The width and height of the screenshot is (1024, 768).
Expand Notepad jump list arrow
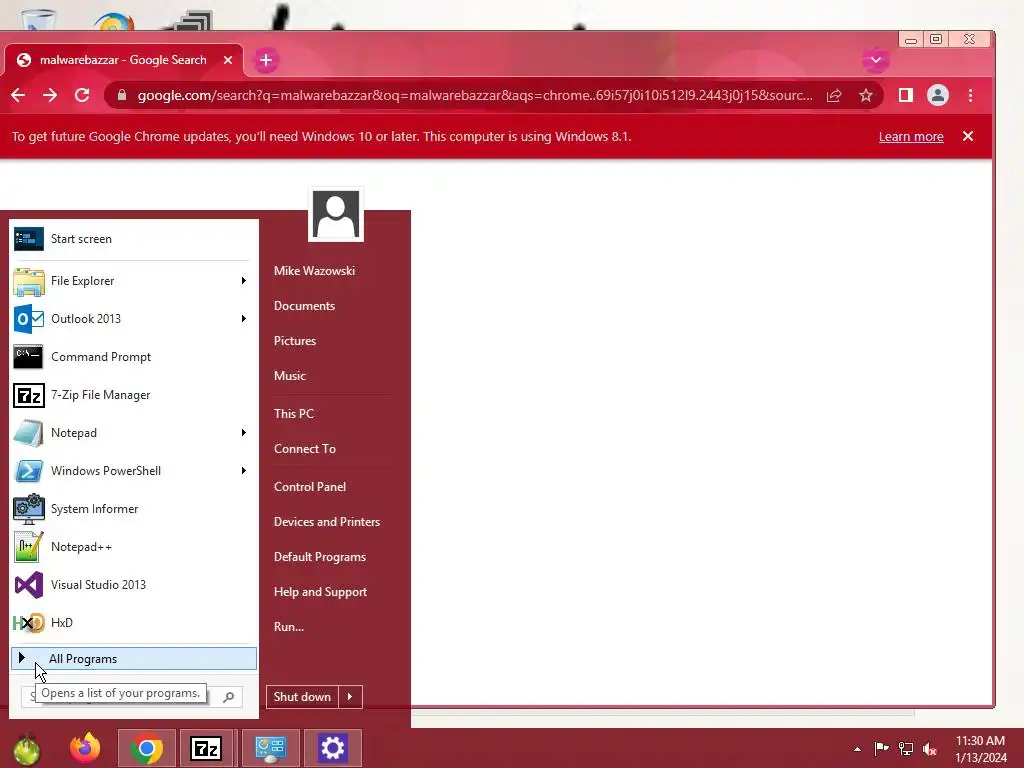click(244, 433)
